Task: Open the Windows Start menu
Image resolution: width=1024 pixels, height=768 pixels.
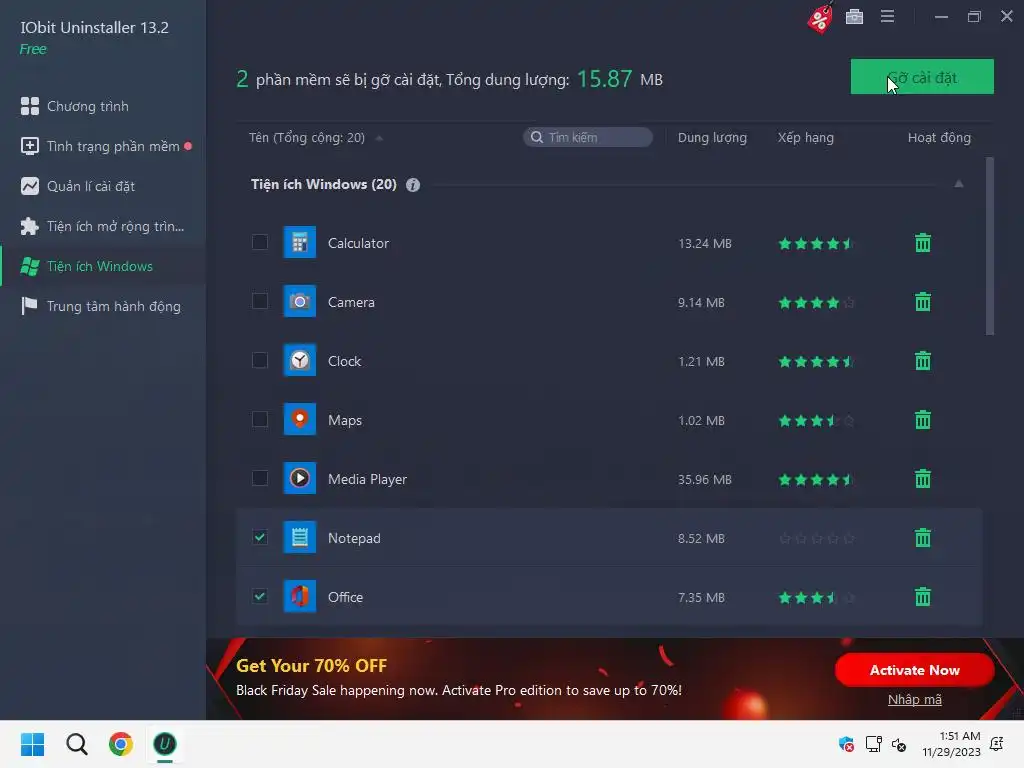Action: [x=32, y=744]
